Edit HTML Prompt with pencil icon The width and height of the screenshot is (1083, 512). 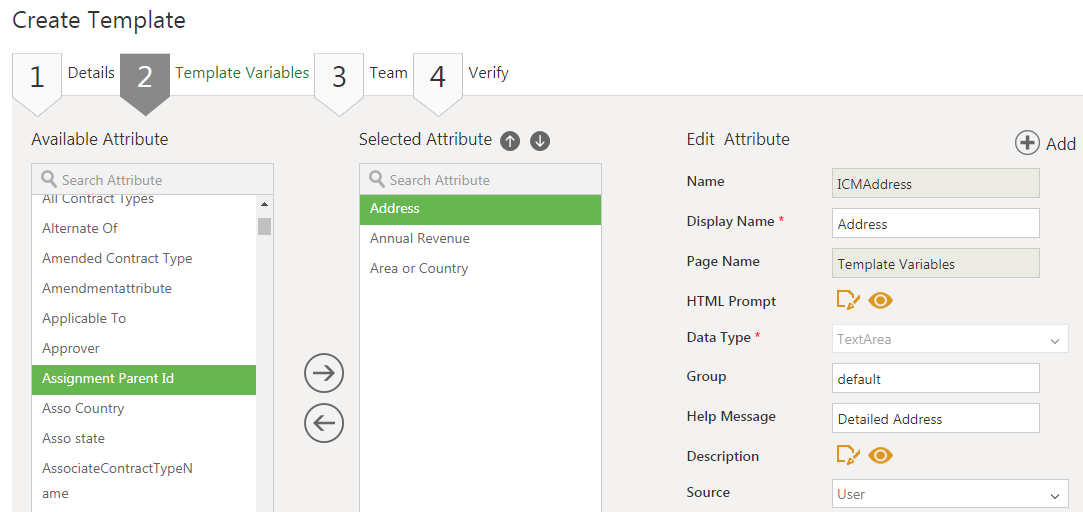coord(847,300)
